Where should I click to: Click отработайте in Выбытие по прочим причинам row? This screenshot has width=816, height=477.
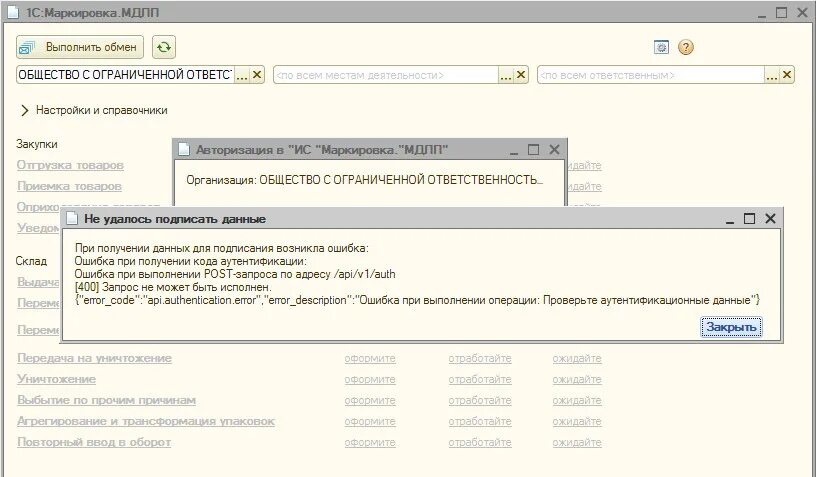point(480,401)
